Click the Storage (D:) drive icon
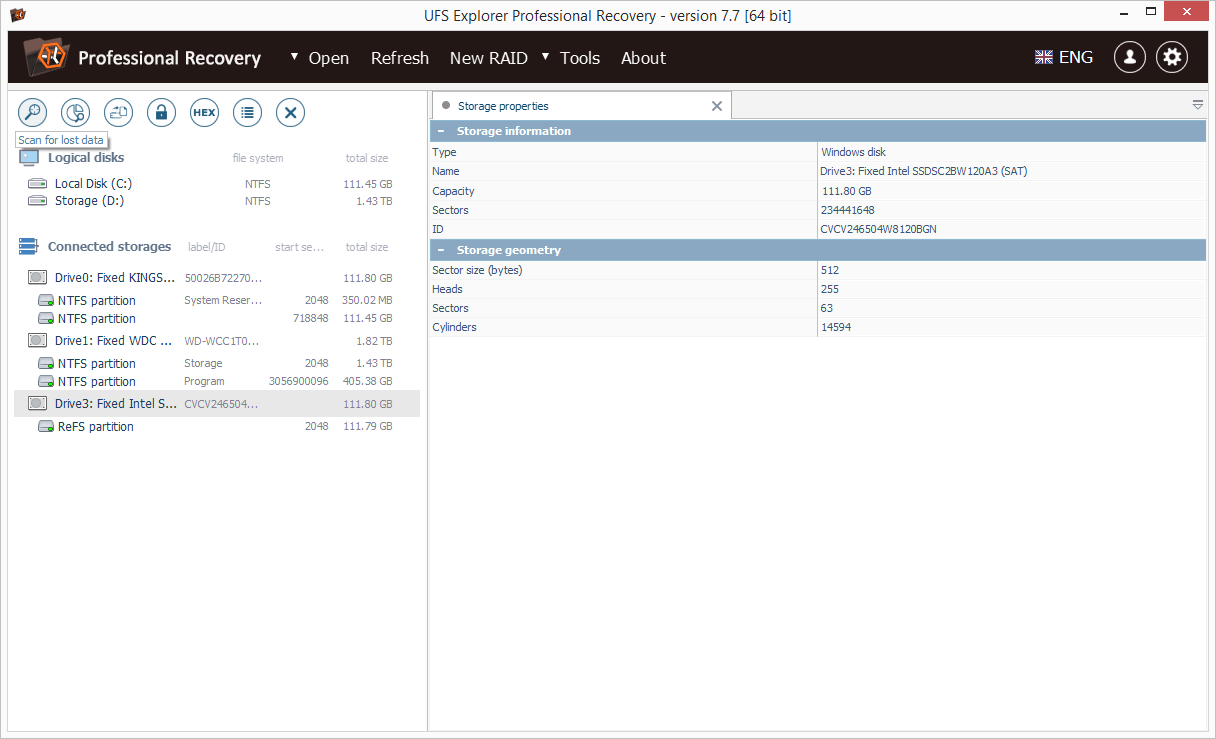This screenshot has width=1216, height=739. pos(37,201)
